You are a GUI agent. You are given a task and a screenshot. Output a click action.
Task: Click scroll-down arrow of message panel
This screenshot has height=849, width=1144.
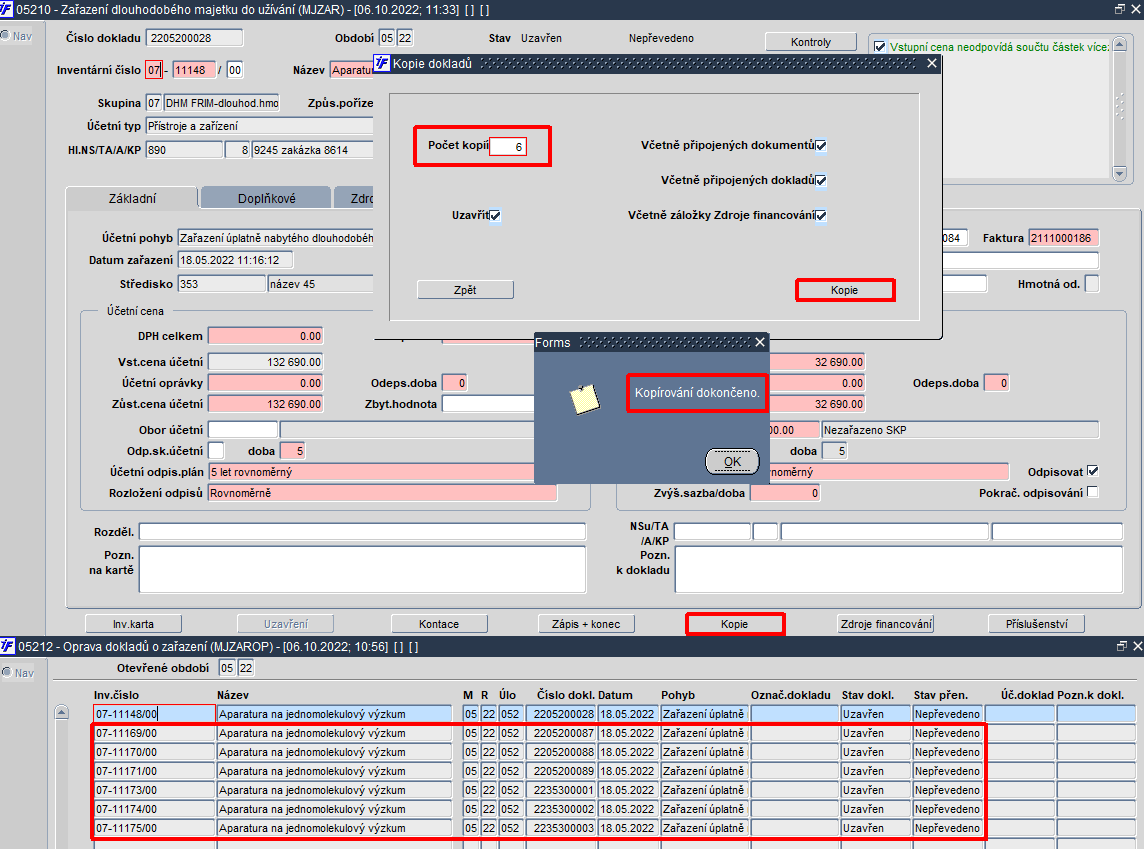1120,173
